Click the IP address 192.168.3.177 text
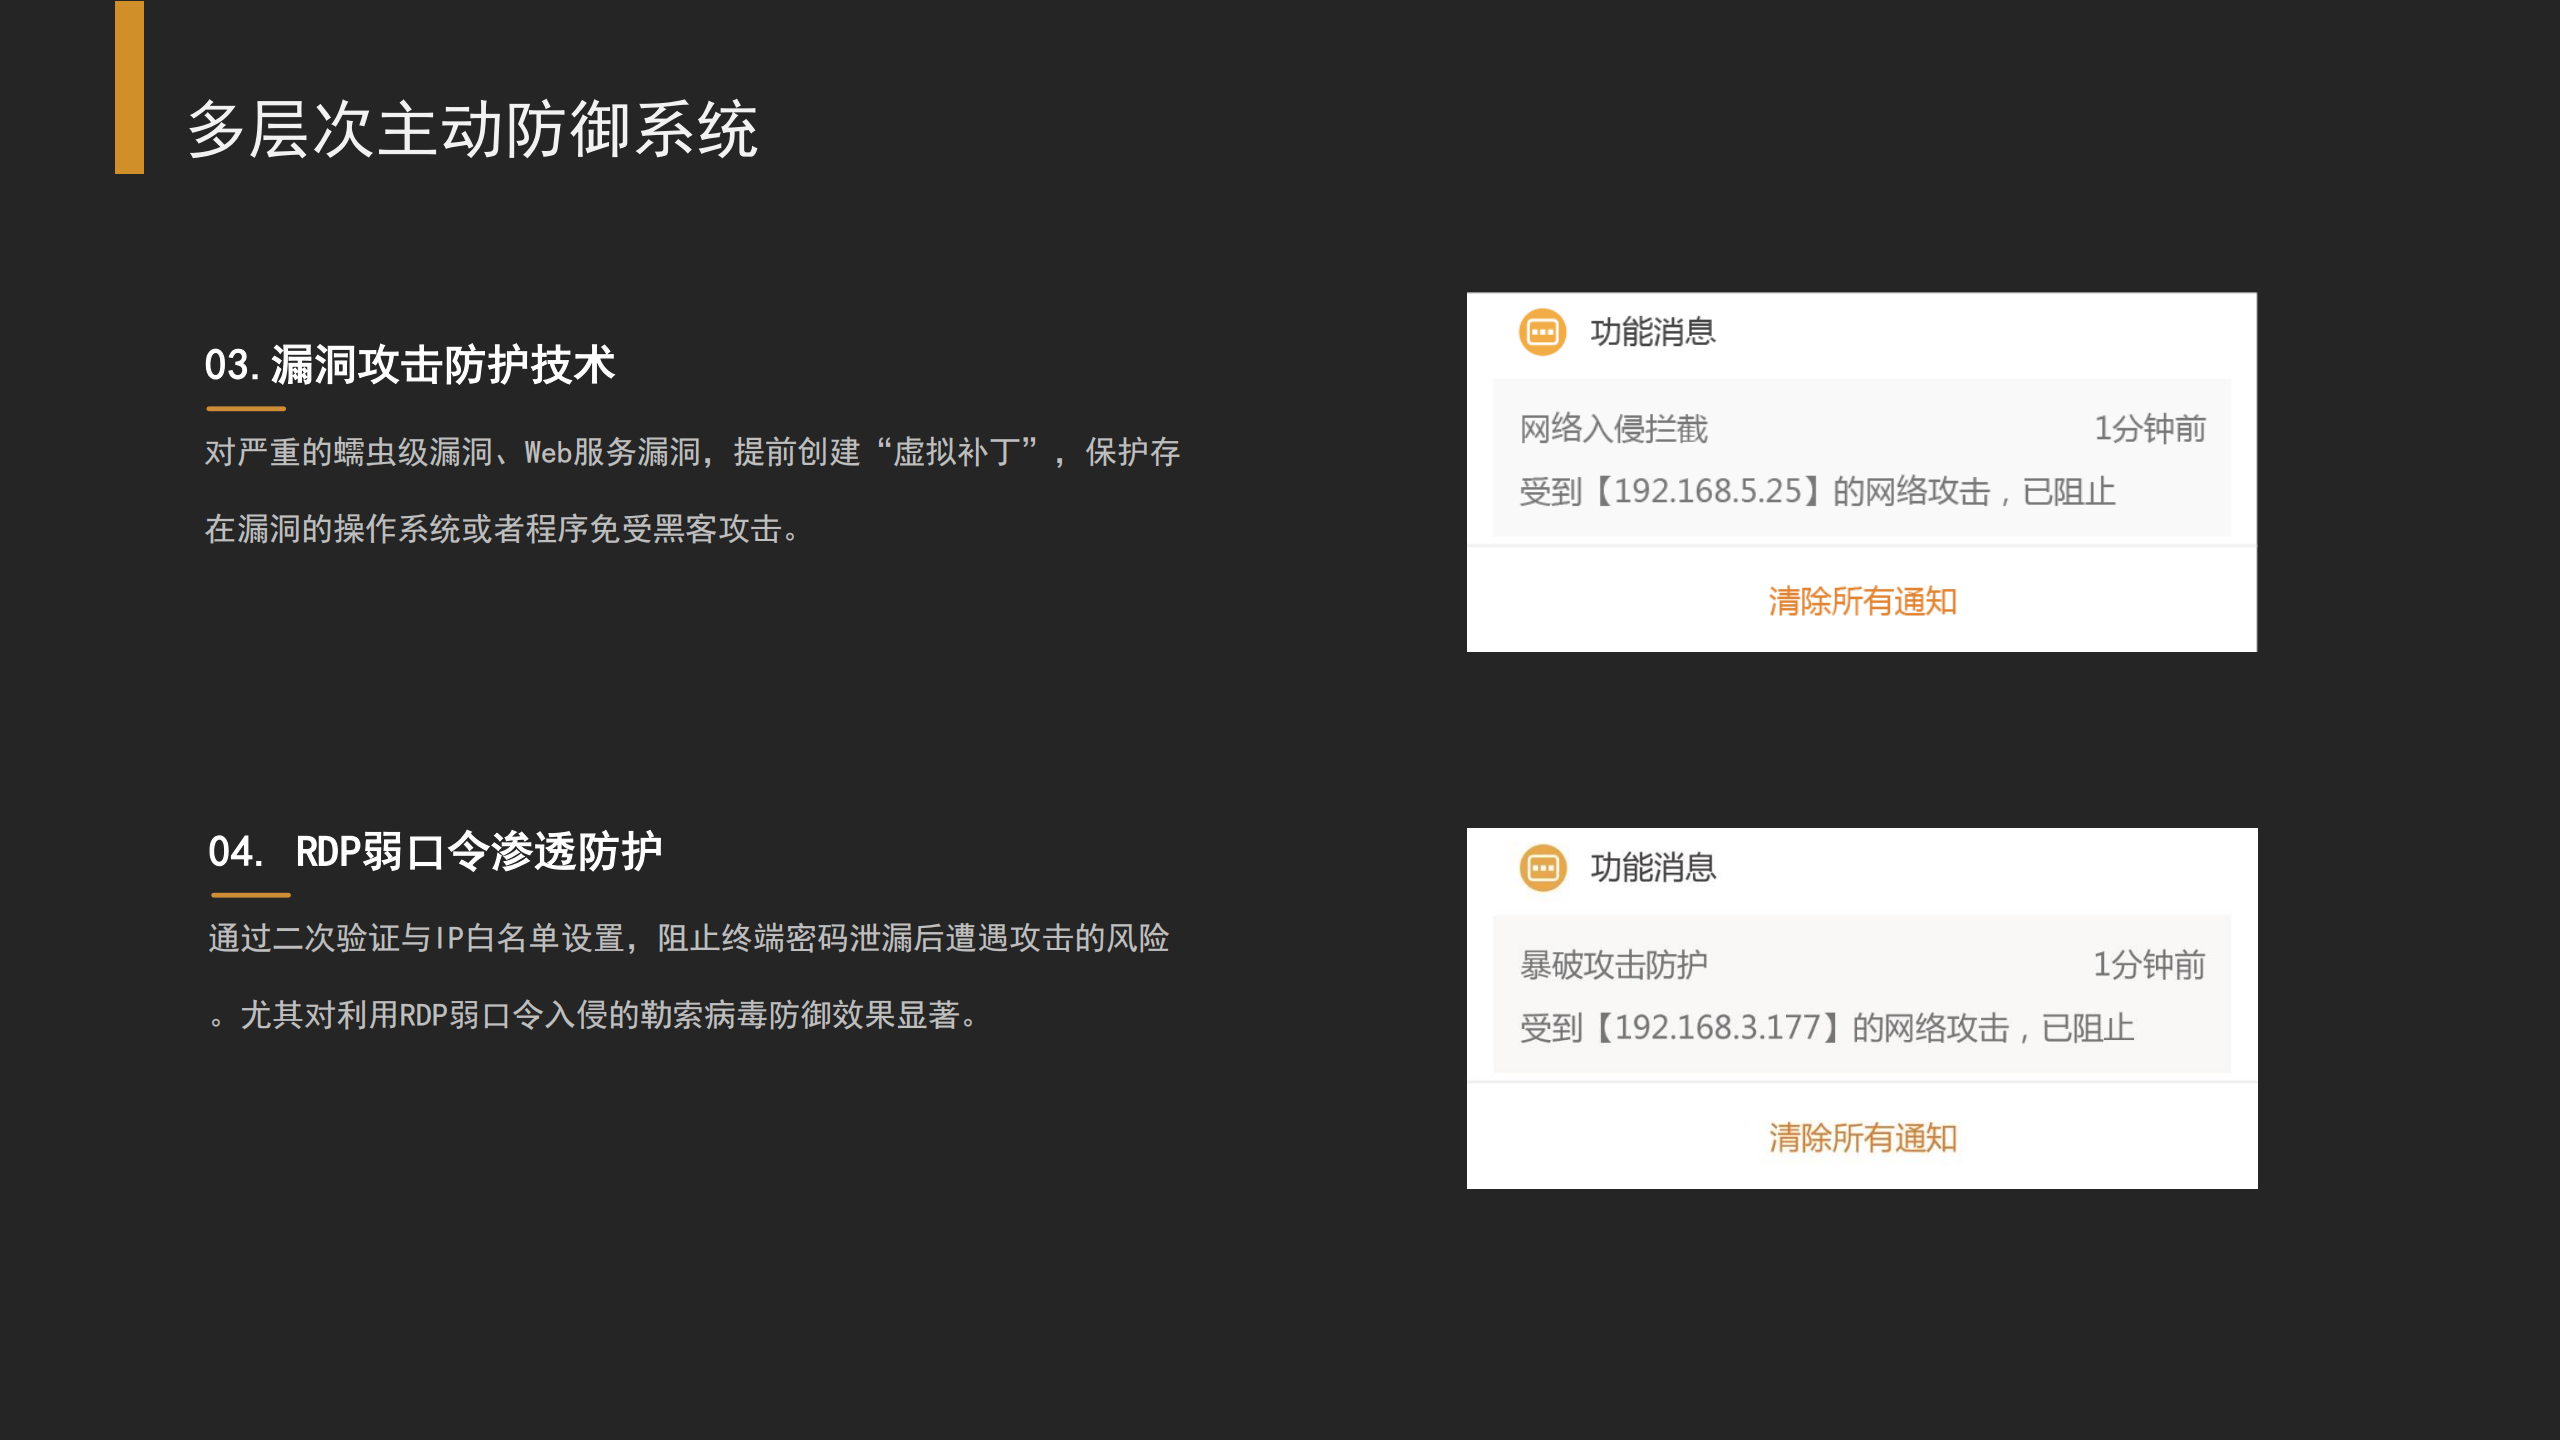2560x1440 pixels. [1717, 1027]
